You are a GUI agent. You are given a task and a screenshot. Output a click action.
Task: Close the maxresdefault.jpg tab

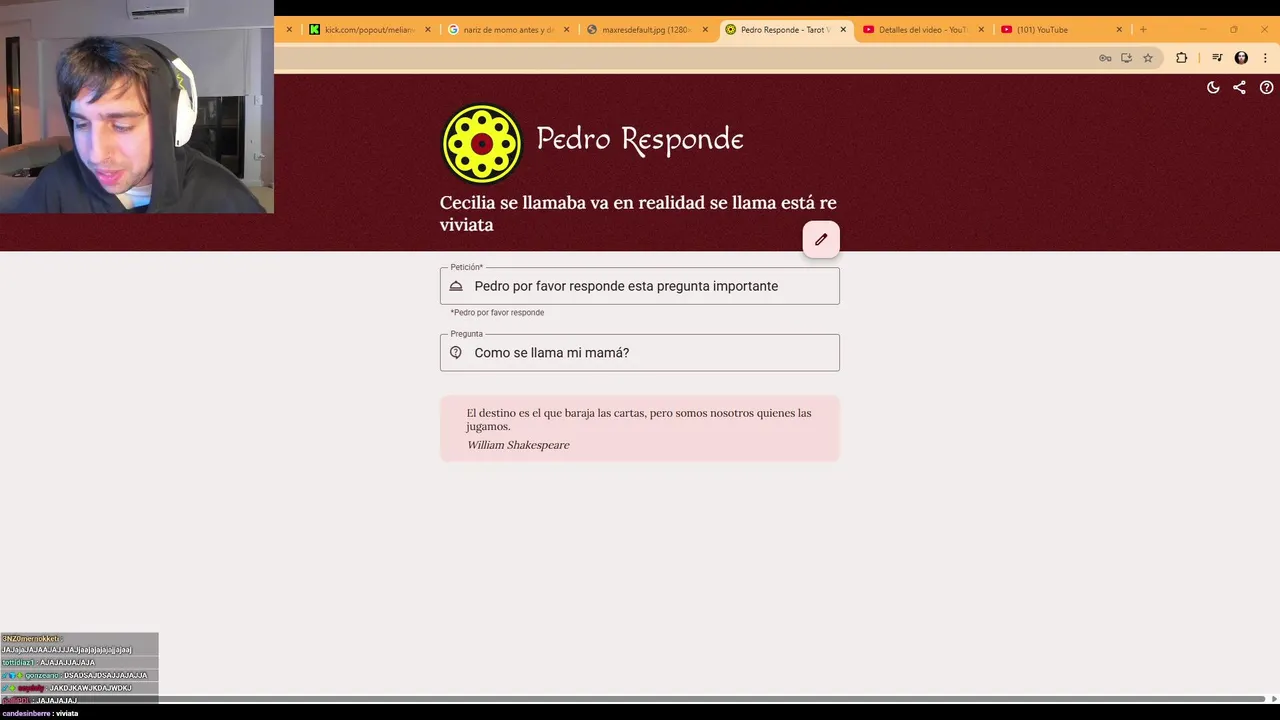pos(705,30)
